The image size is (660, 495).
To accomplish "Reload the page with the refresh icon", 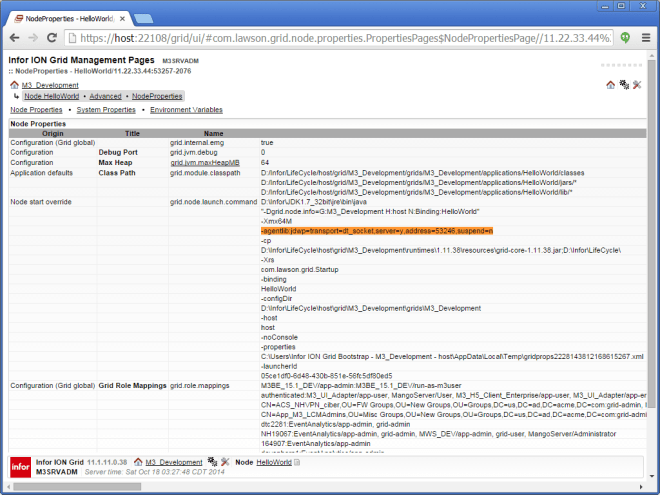I will 53,38.
